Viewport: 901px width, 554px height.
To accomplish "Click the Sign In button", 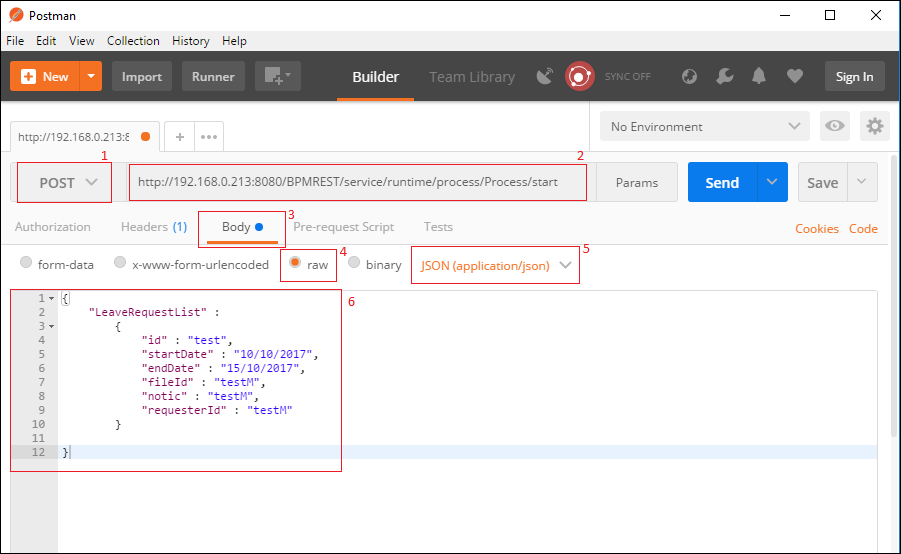I will pyautogui.click(x=854, y=76).
